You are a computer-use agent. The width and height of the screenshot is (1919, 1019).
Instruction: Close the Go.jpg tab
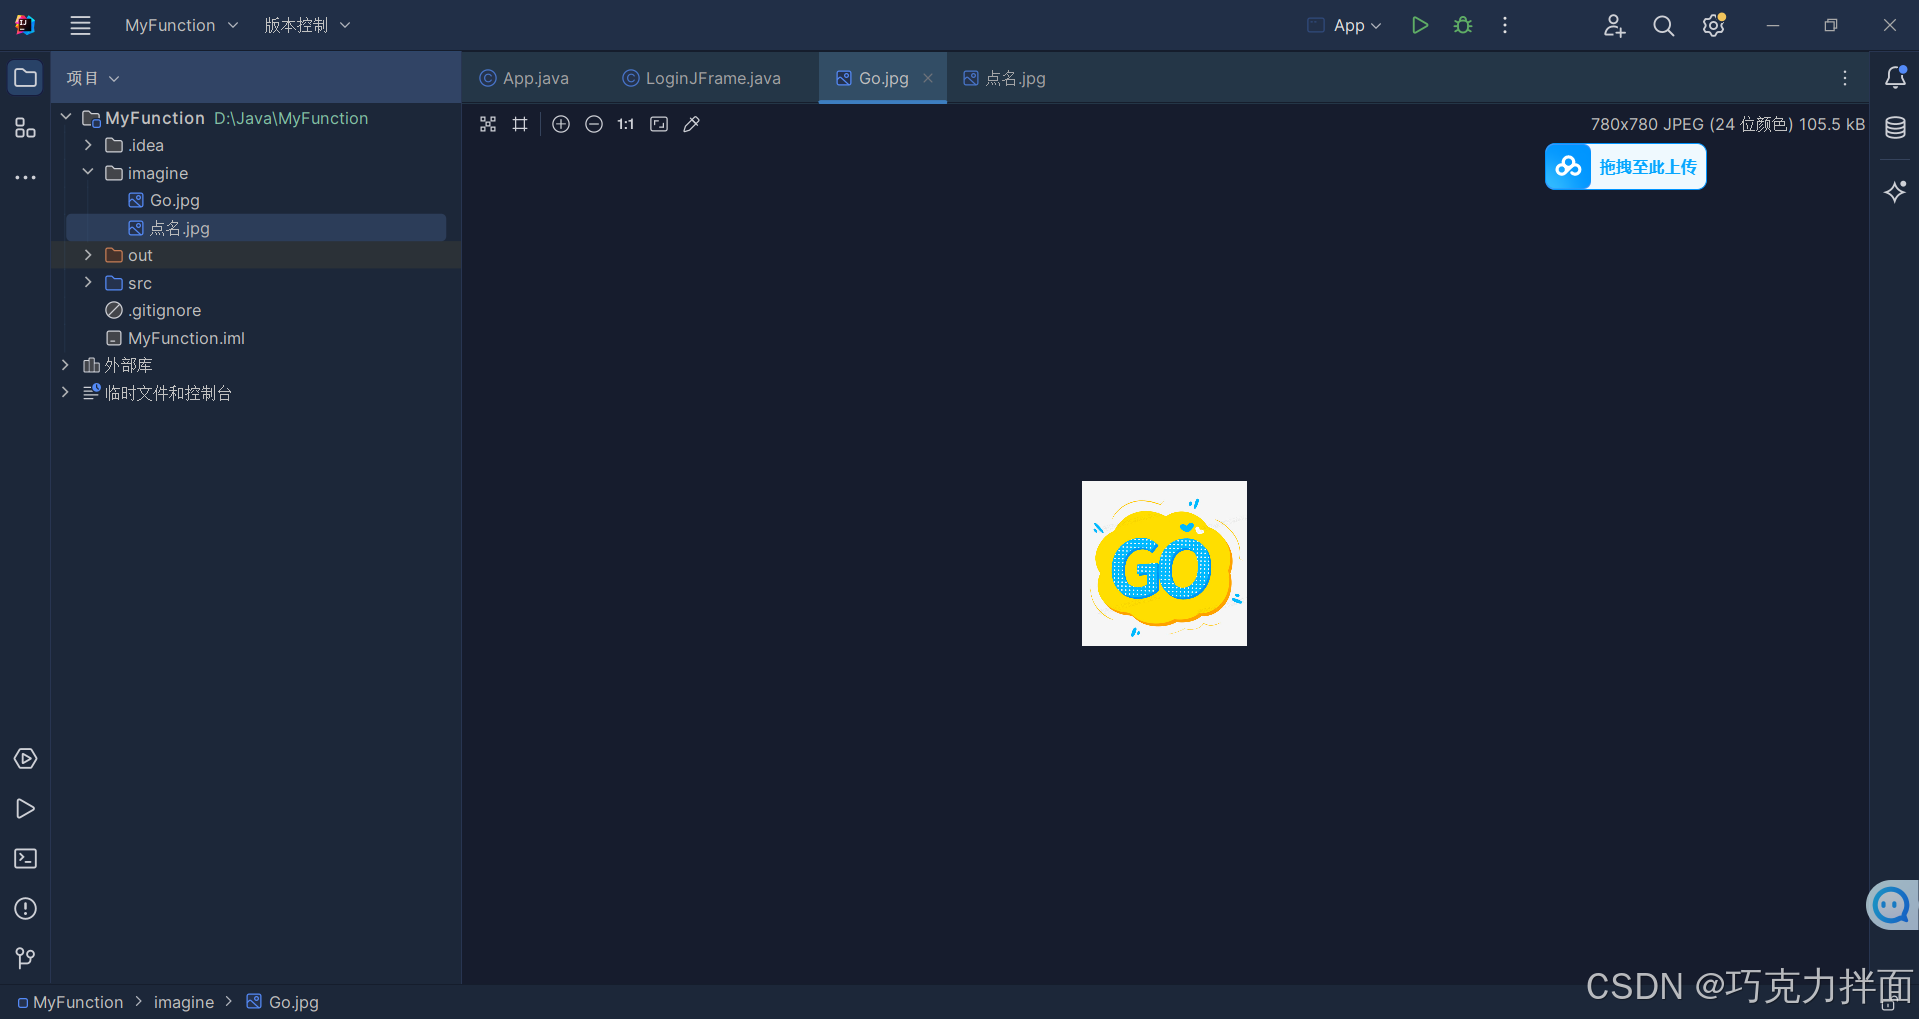pyautogui.click(x=928, y=78)
